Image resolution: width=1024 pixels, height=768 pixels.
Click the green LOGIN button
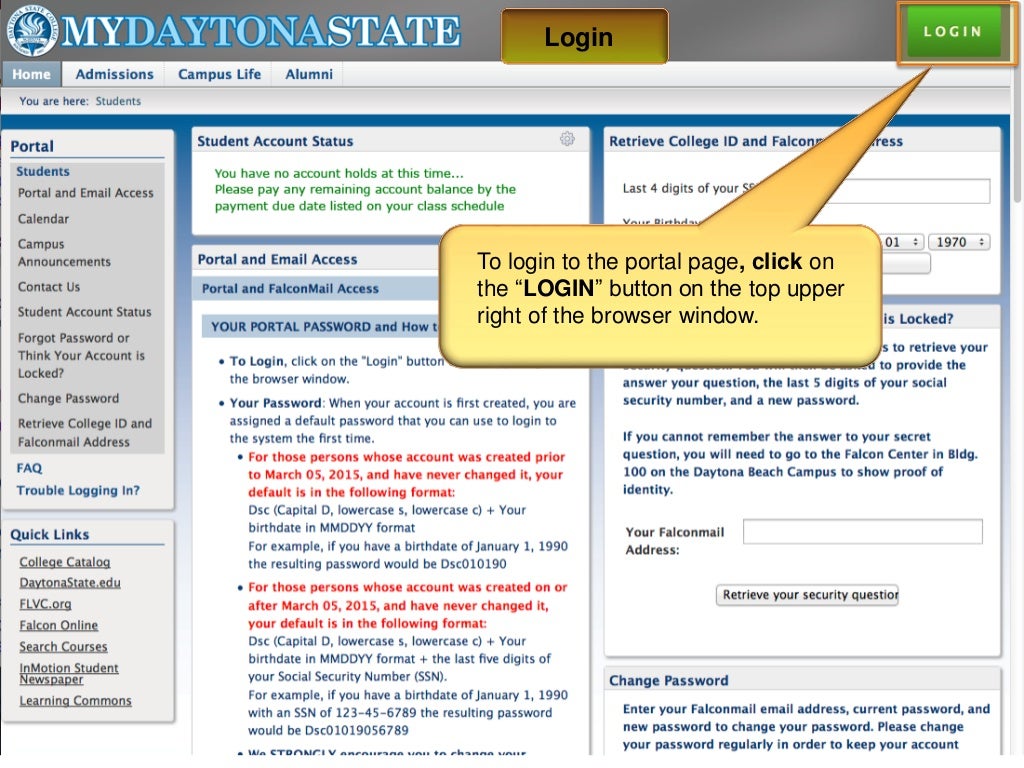click(952, 31)
